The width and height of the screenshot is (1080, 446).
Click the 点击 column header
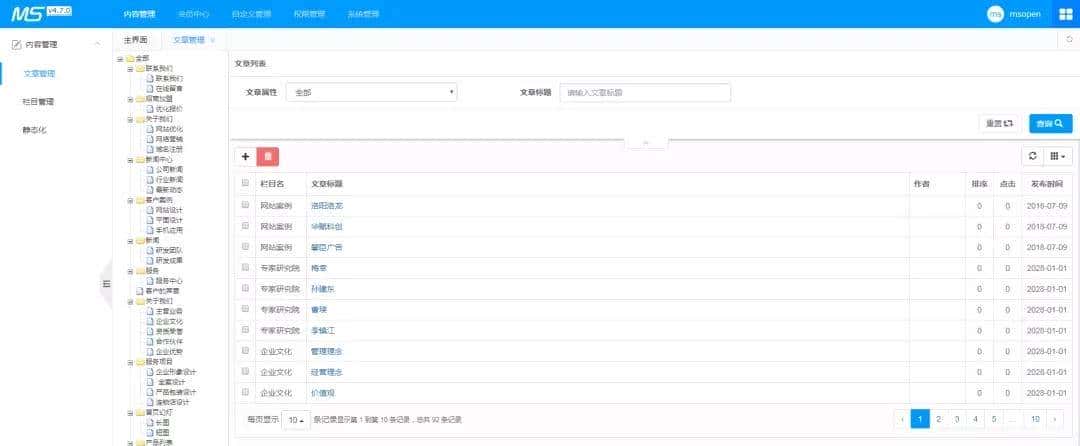(1008, 184)
